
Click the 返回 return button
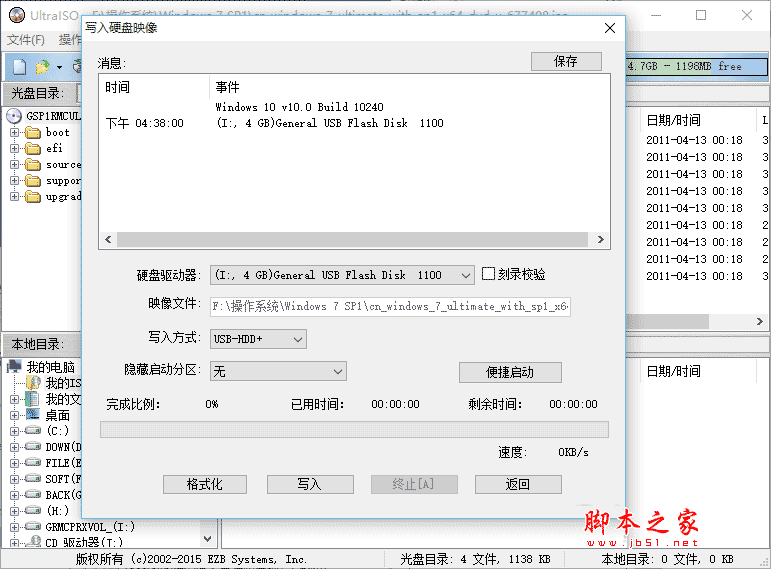518,484
